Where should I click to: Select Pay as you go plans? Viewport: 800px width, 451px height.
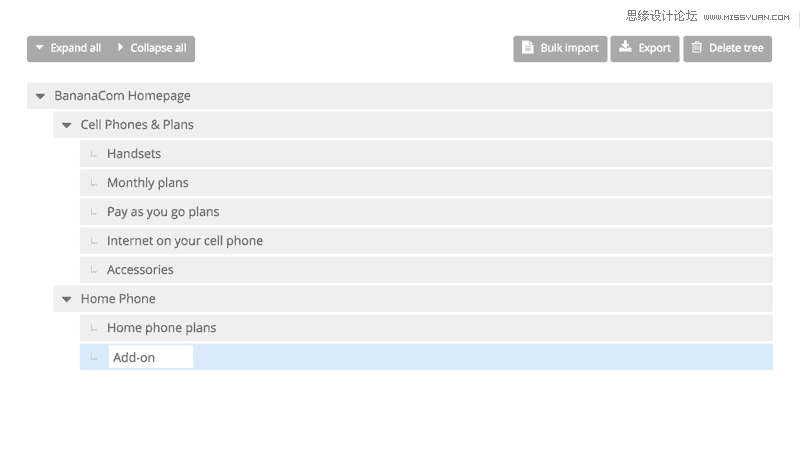click(x=163, y=212)
